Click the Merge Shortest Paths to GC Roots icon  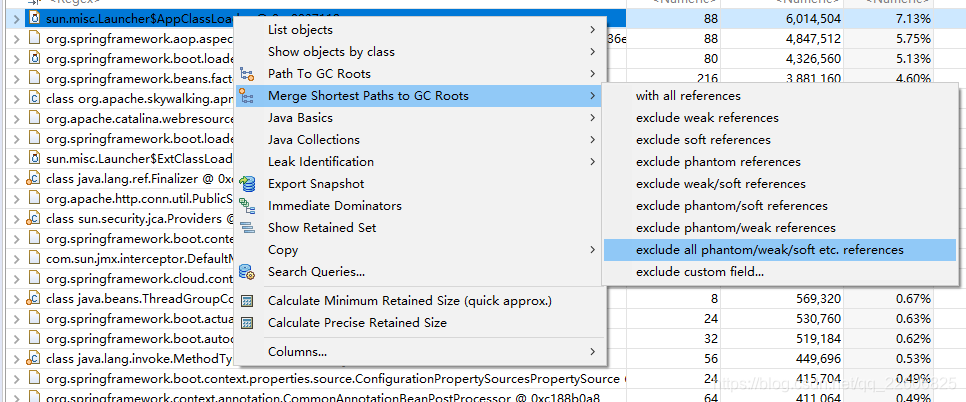click(246, 96)
